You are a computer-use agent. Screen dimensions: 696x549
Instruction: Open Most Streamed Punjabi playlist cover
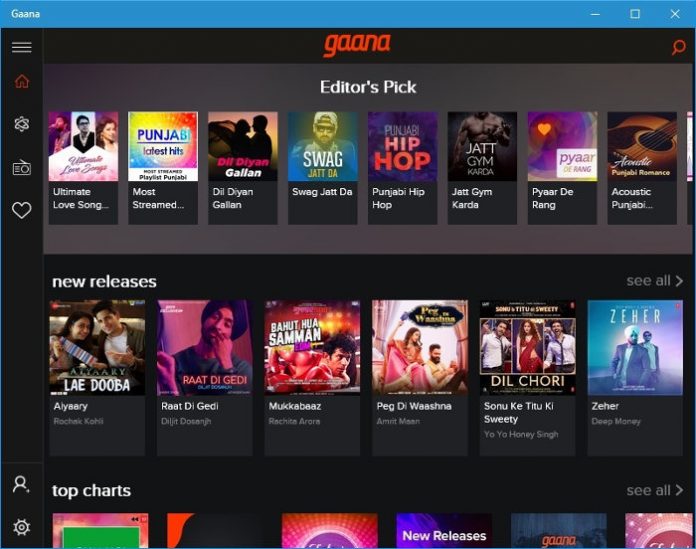click(x=163, y=146)
